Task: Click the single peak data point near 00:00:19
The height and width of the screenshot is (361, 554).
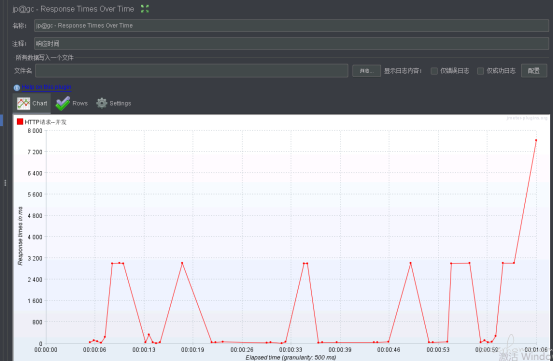Action: [182, 263]
